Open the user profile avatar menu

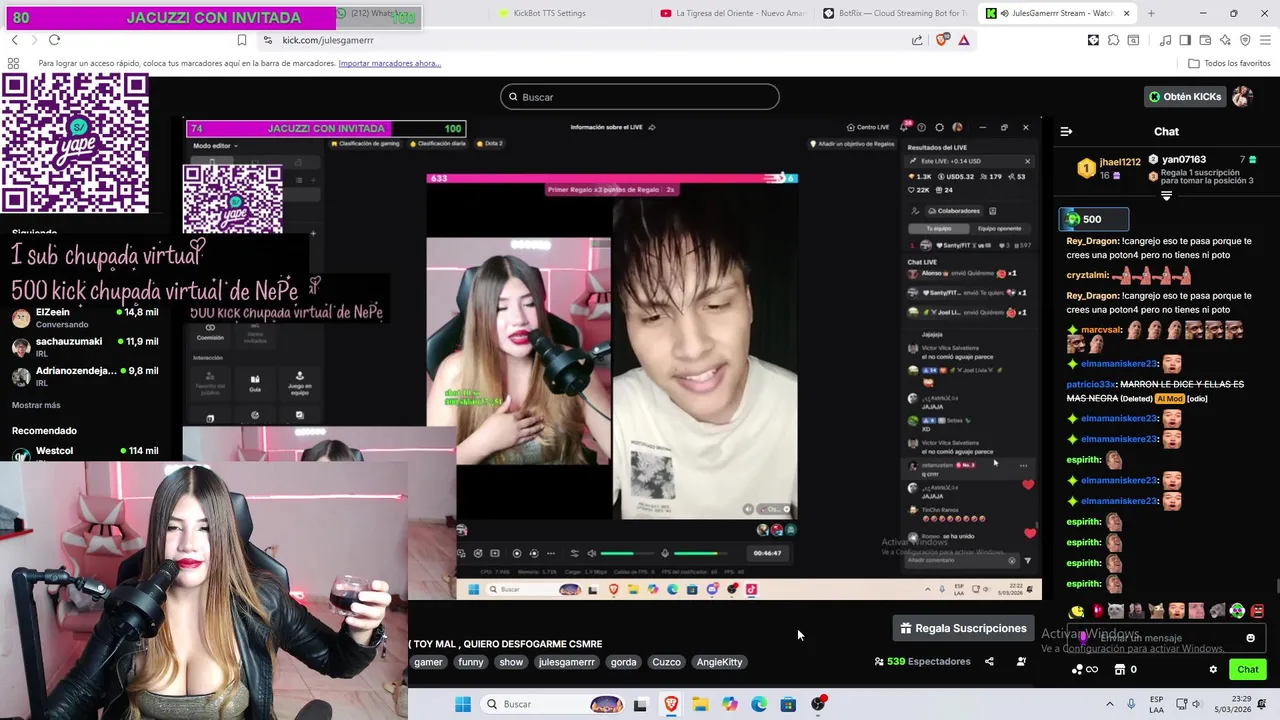coord(1242,97)
